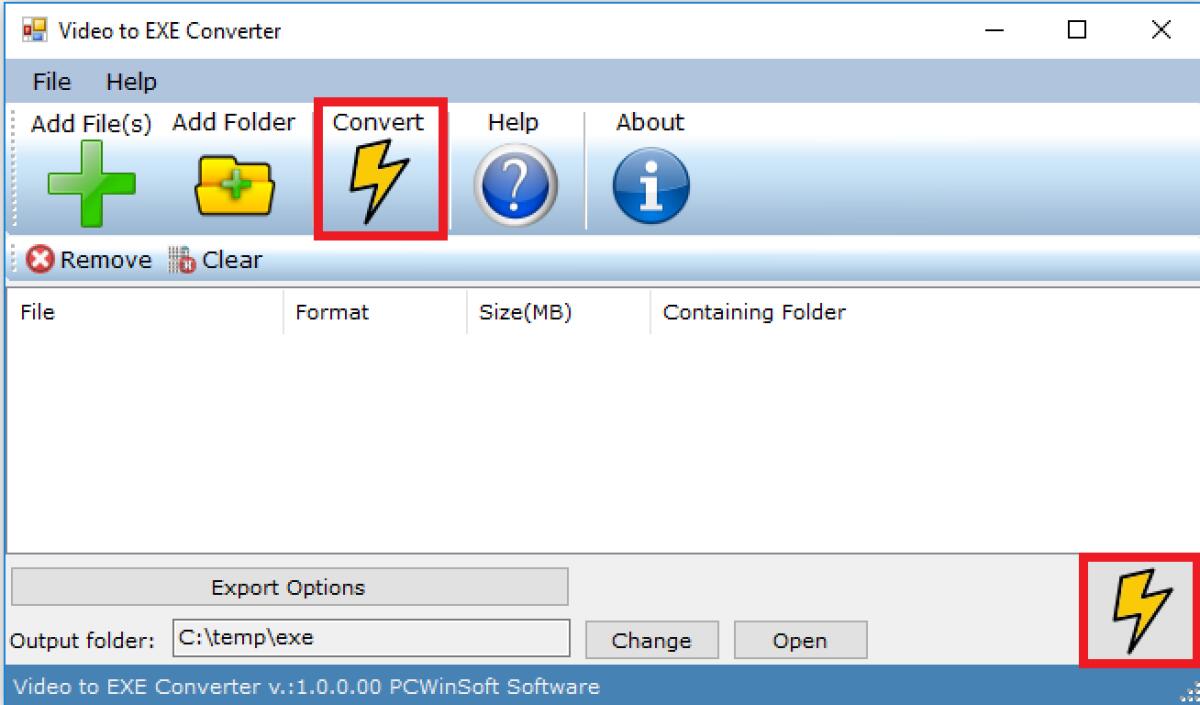Open the File menu
This screenshot has width=1200, height=705.
(49, 81)
